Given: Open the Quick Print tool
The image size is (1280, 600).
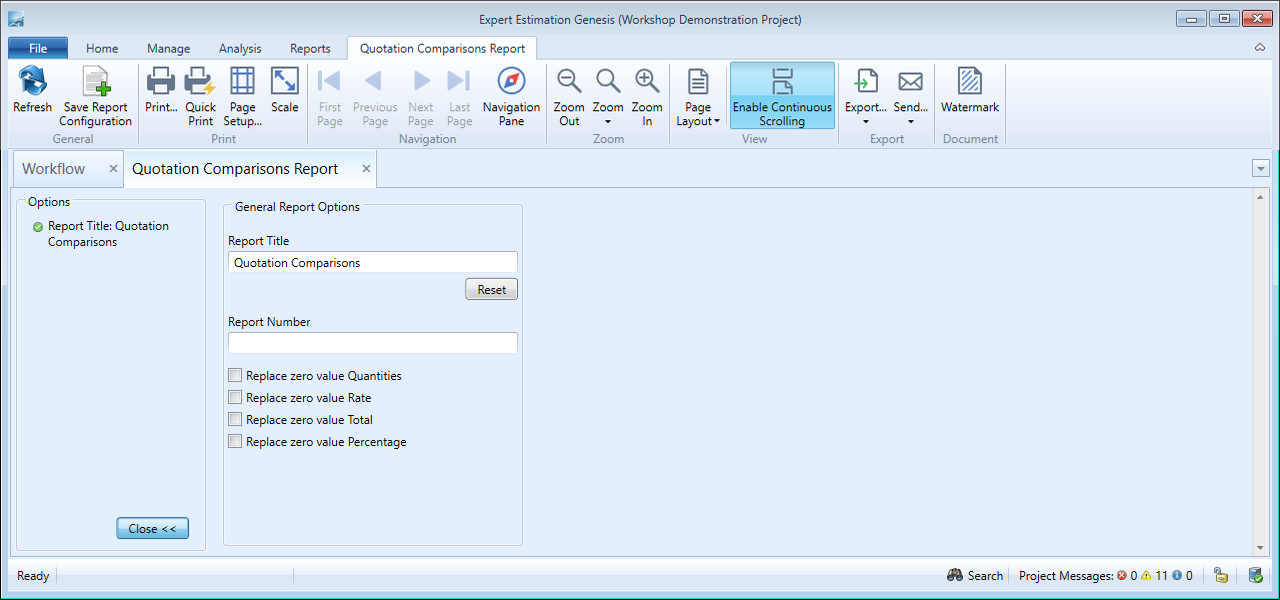Looking at the screenshot, I should pos(200,83).
